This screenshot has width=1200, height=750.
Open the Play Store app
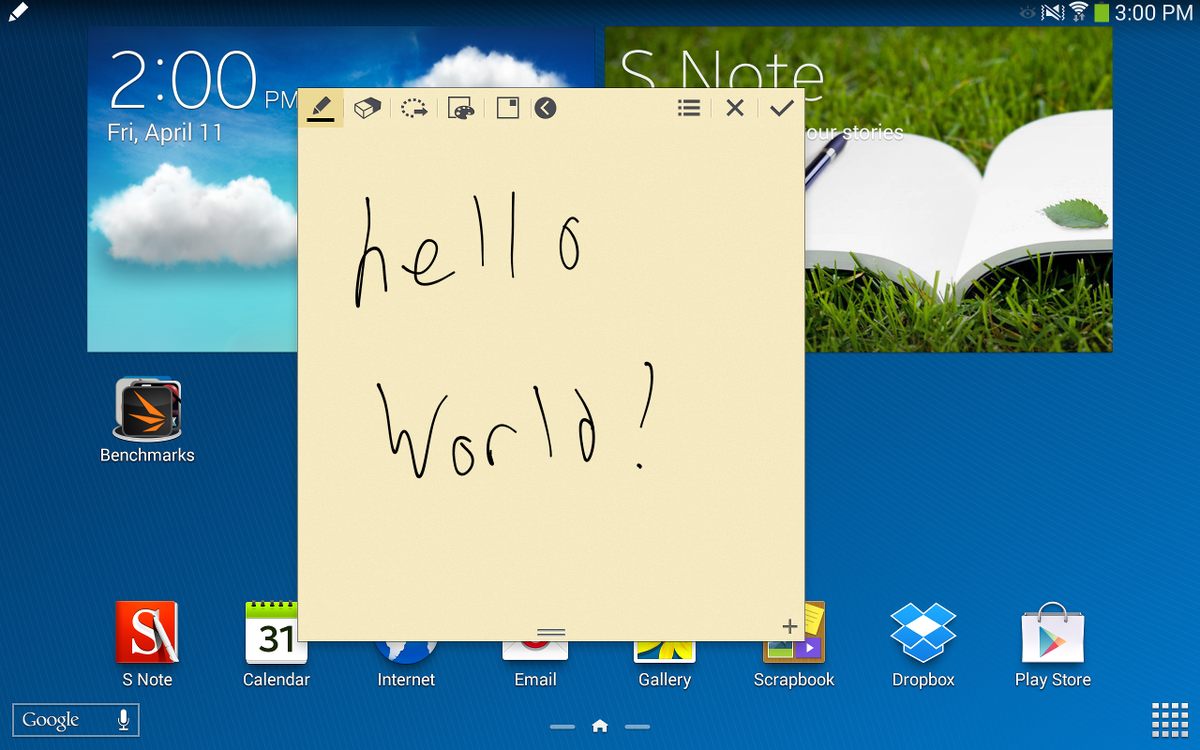(x=1052, y=634)
